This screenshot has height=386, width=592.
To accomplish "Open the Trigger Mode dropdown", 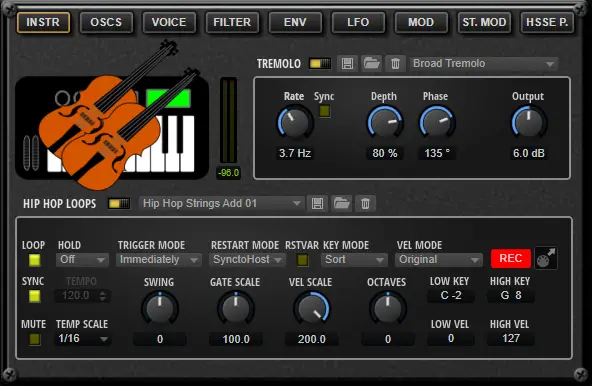I will click(158, 259).
